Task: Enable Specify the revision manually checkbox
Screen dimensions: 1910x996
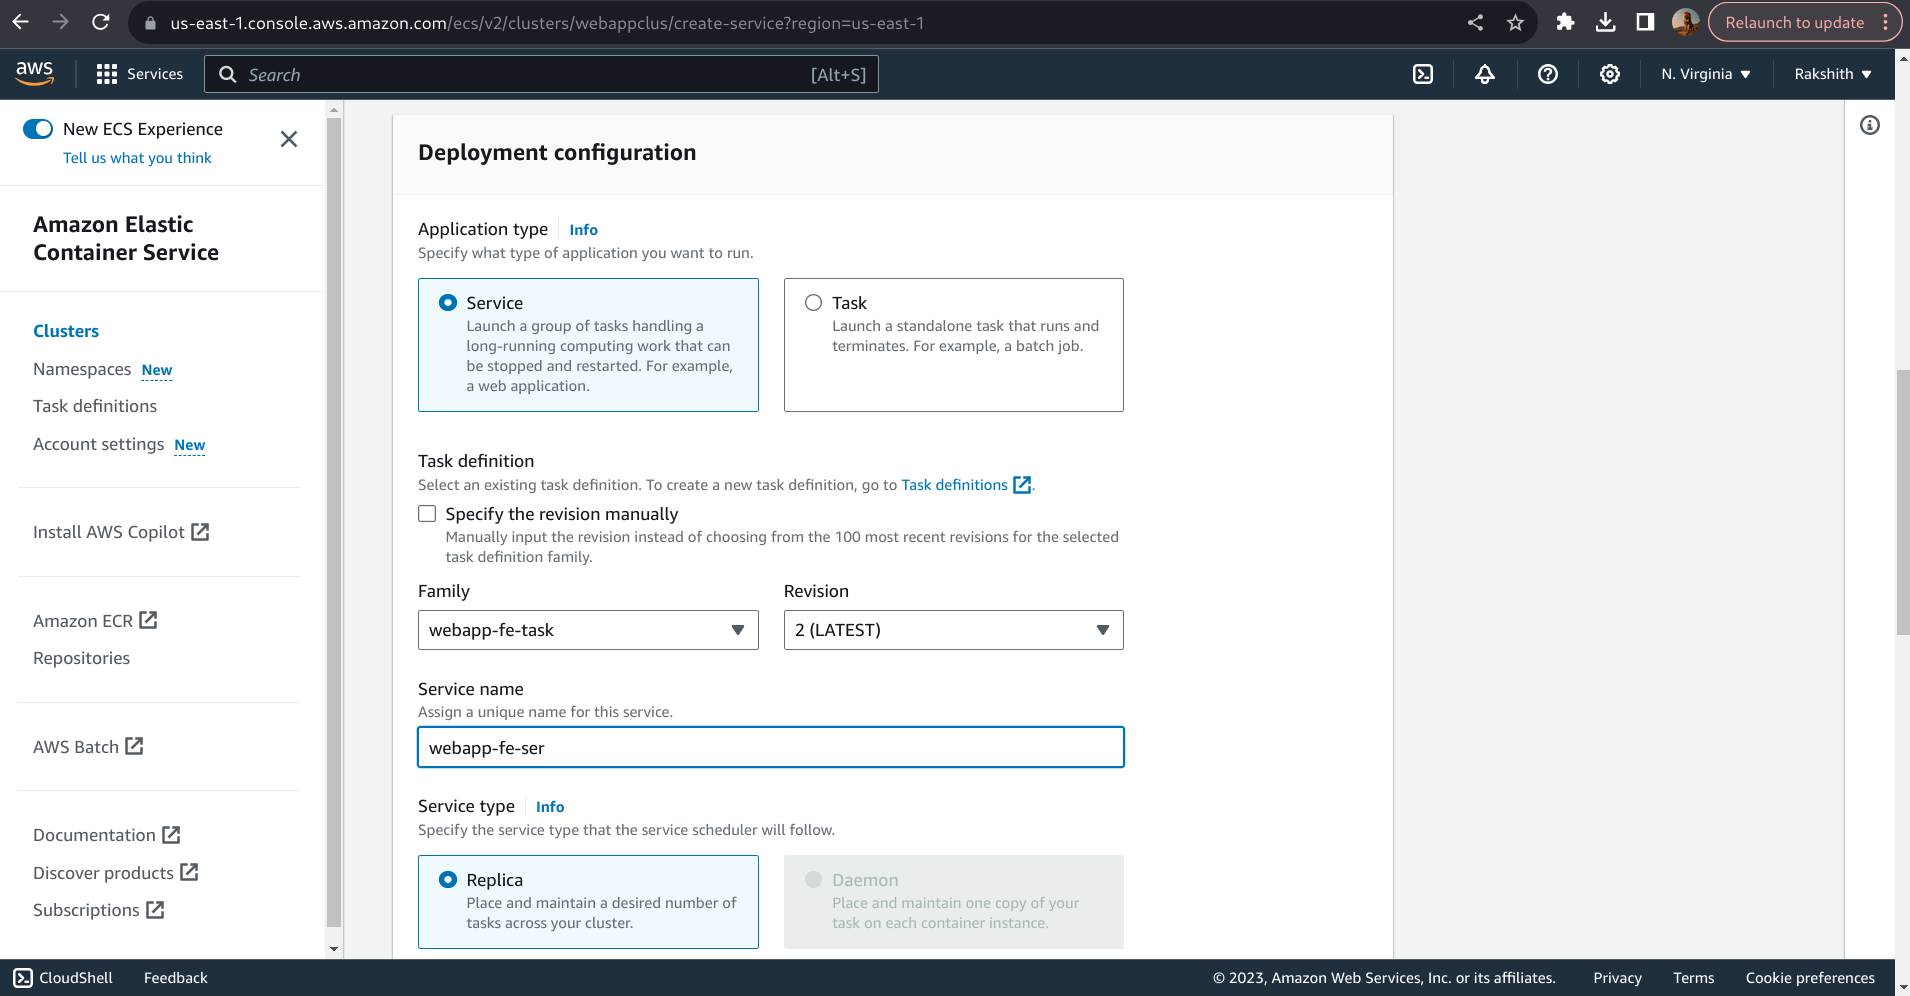Action: point(427,514)
